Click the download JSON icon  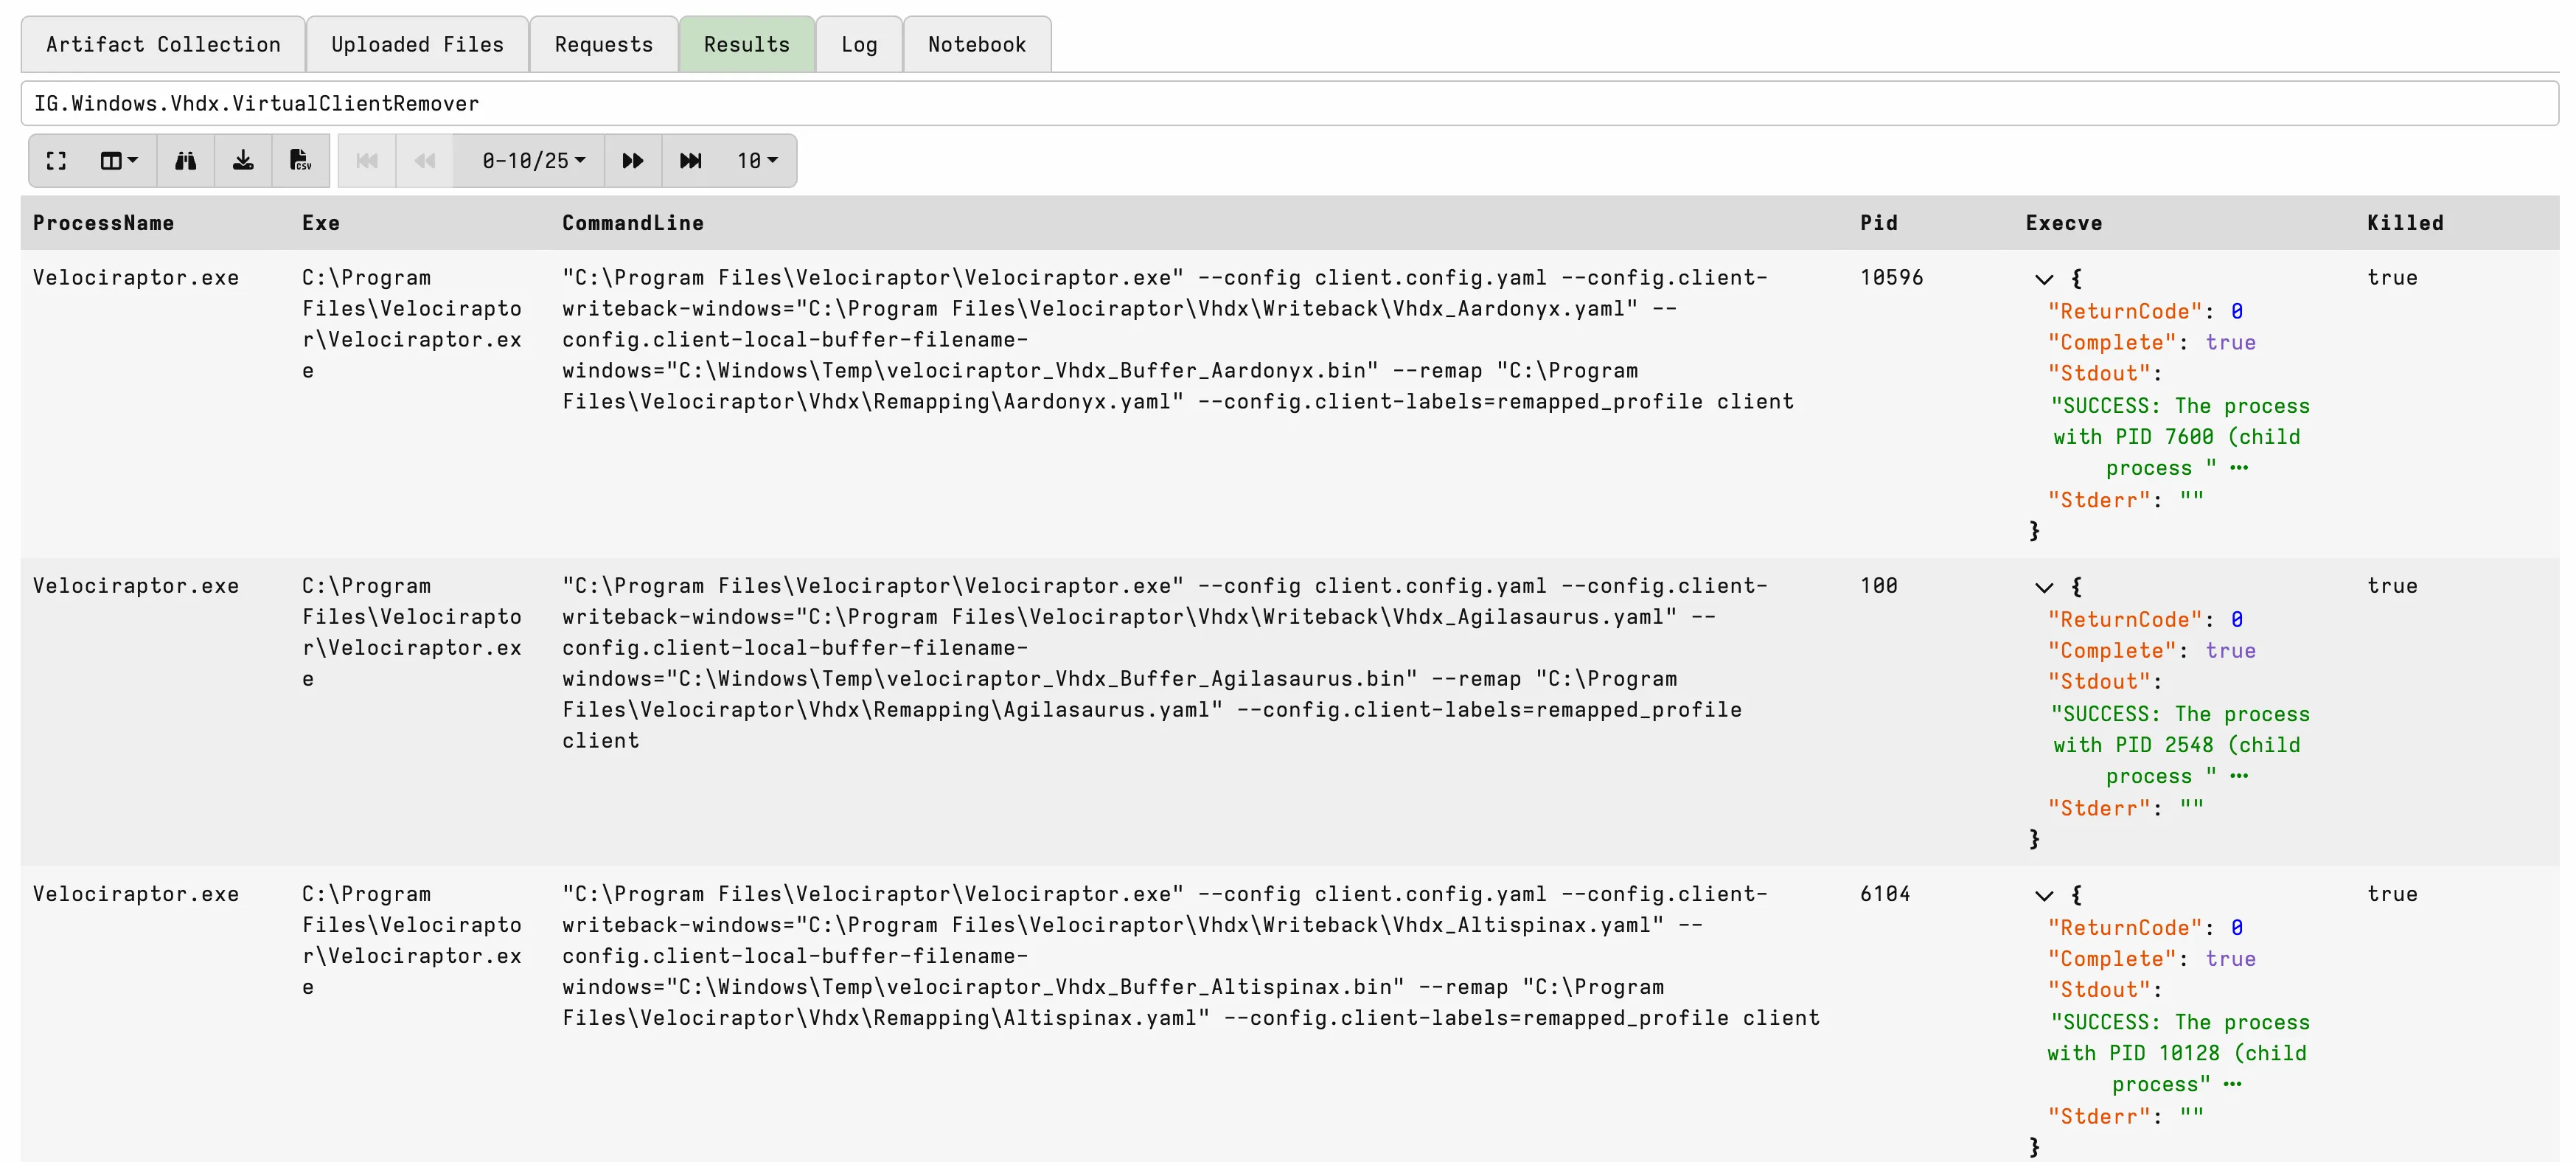243,161
